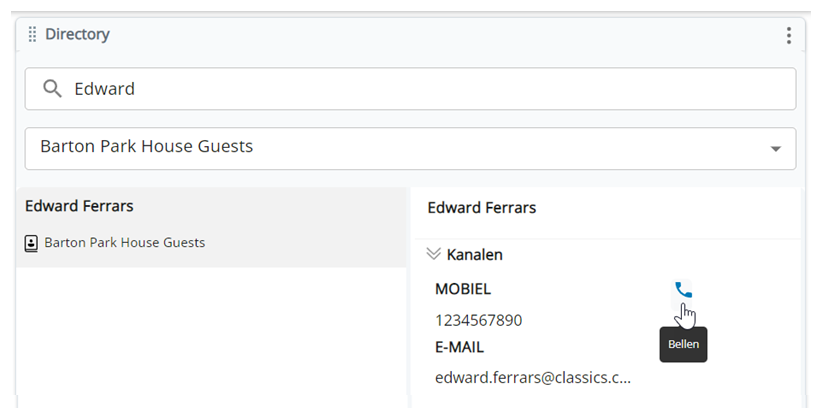Screen dimensions: 823x414
Task: Click the blue phone call icon
Action: [683, 290]
